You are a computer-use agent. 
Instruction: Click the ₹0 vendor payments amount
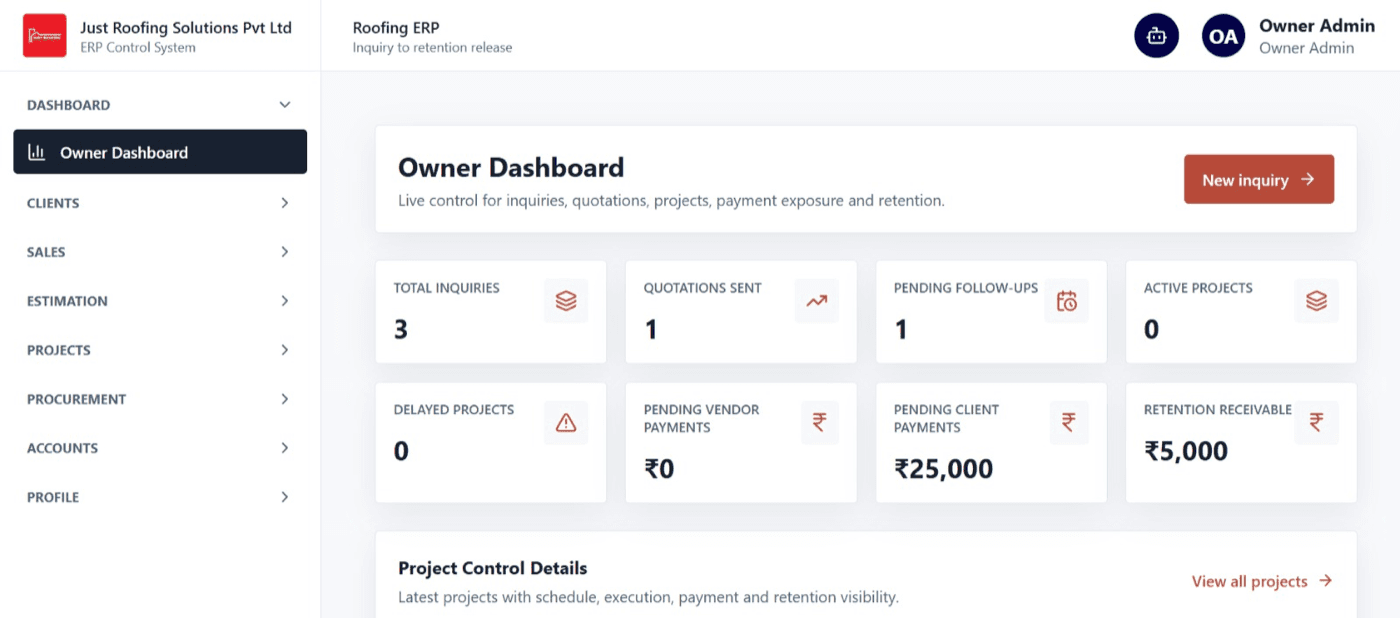tap(659, 468)
